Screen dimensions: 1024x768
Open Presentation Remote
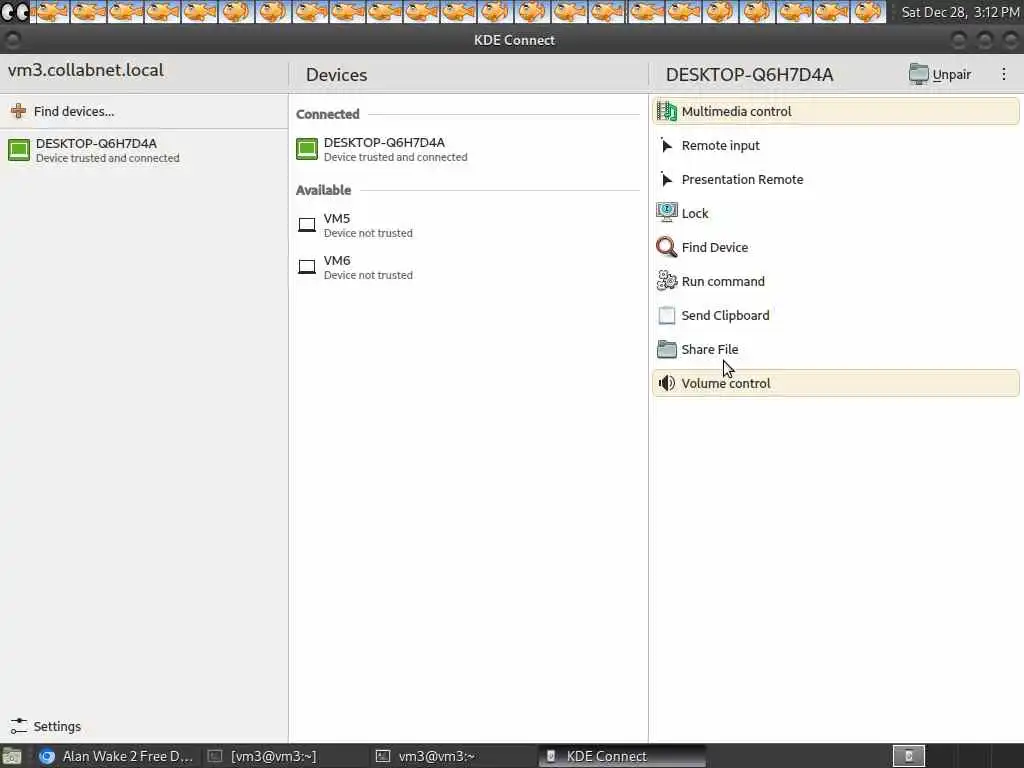pos(835,180)
